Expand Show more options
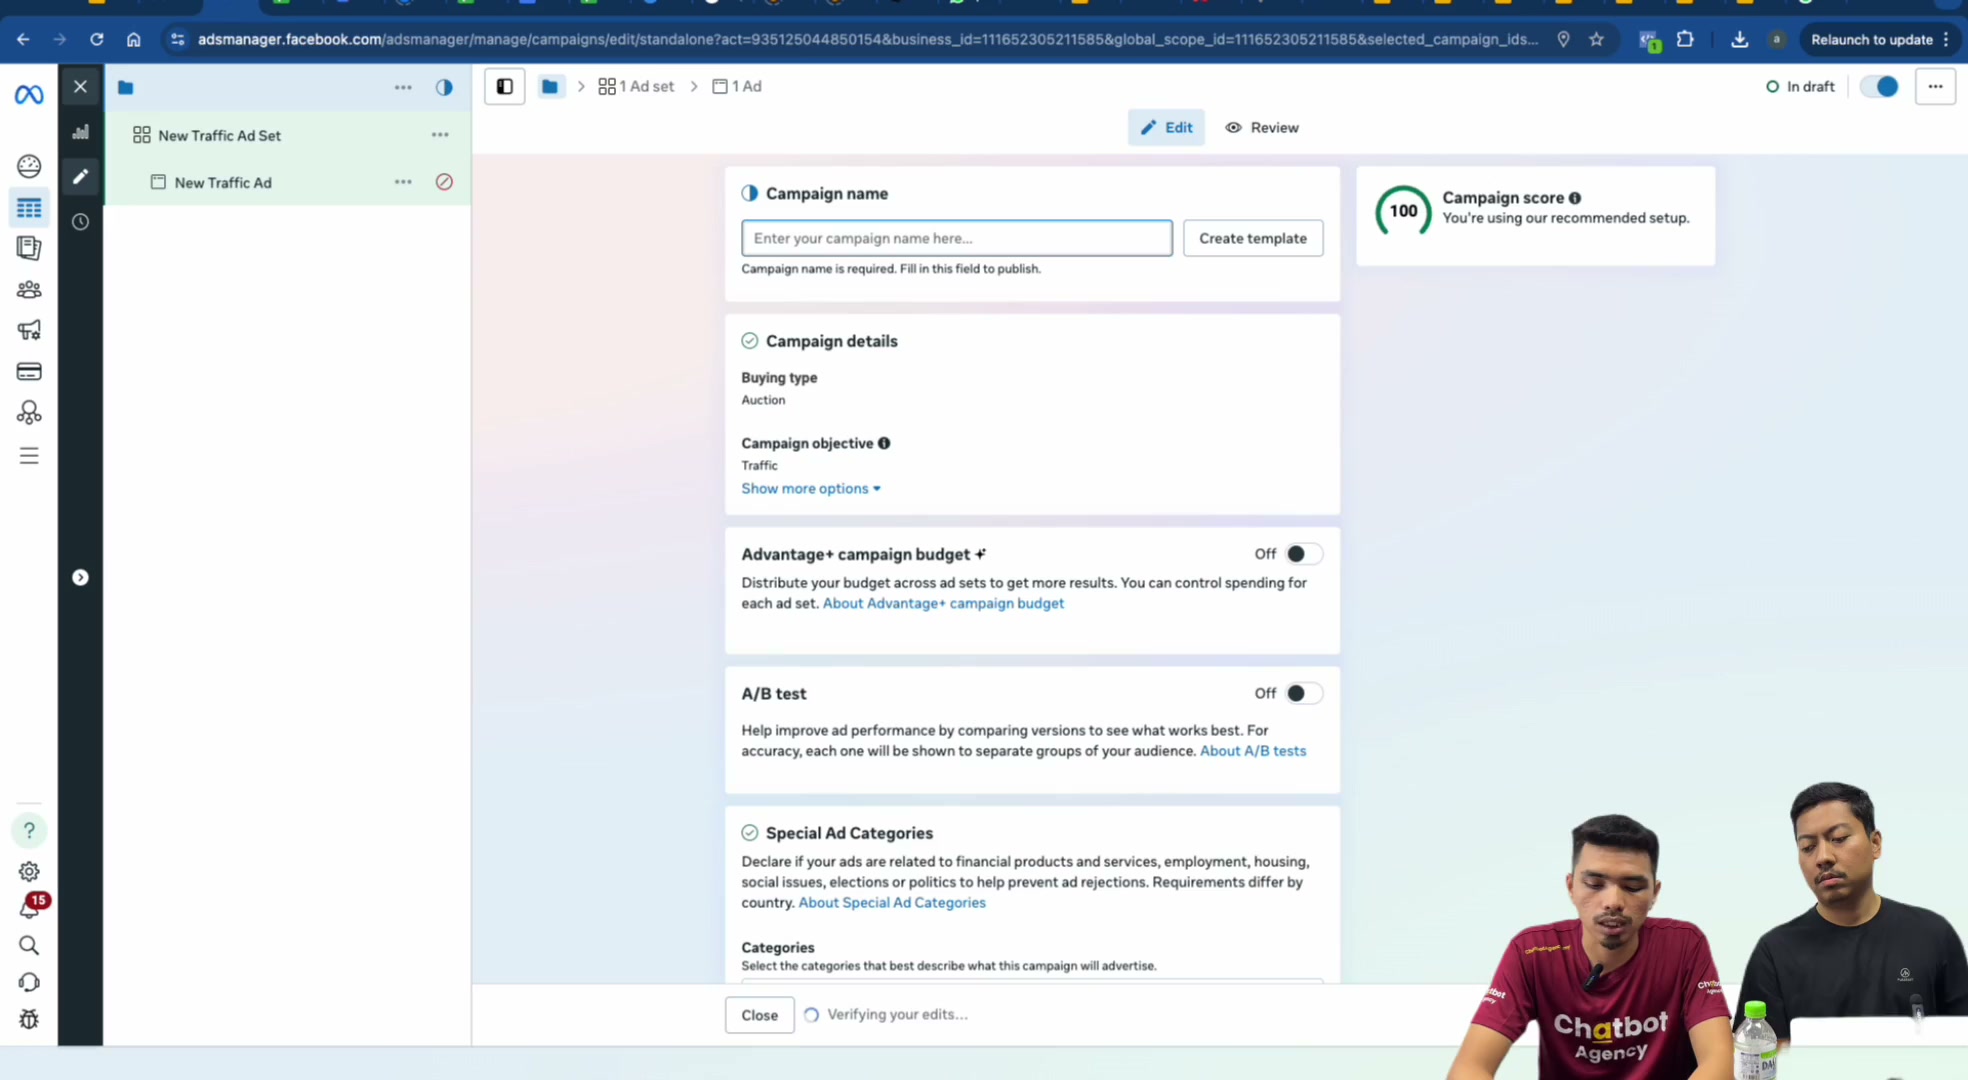The image size is (1968, 1080). pos(811,489)
